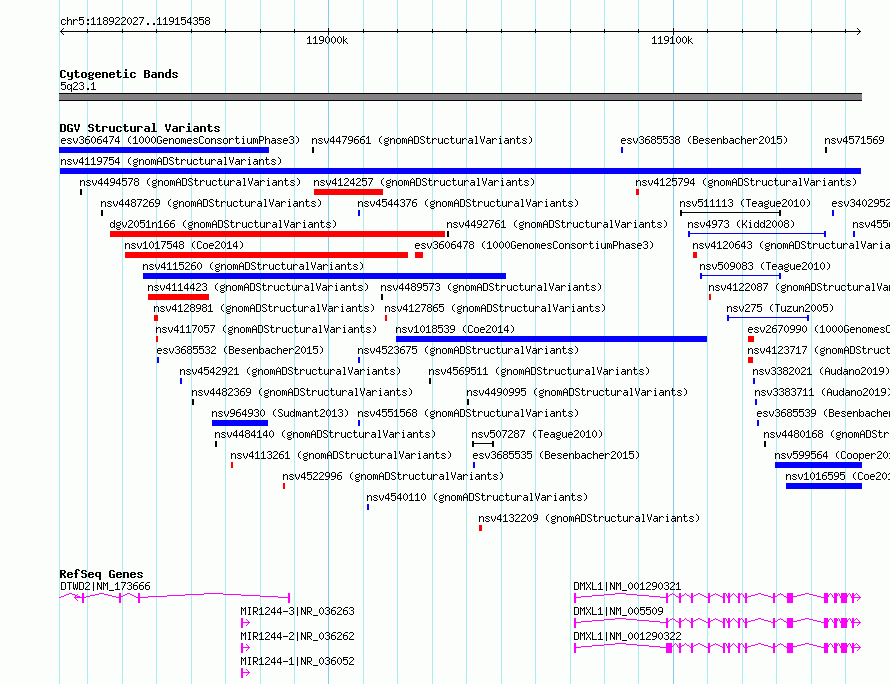Open esv3685532 (Besenbacher2015) label
The image size is (890, 684).
(x=240, y=350)
